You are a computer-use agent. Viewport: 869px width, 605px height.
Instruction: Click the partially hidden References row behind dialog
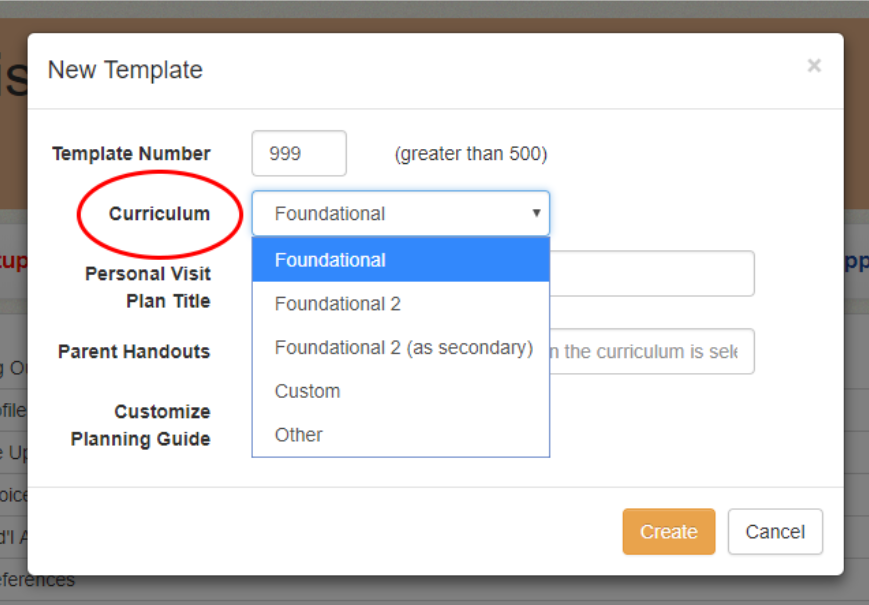click(x=38, y=580)
